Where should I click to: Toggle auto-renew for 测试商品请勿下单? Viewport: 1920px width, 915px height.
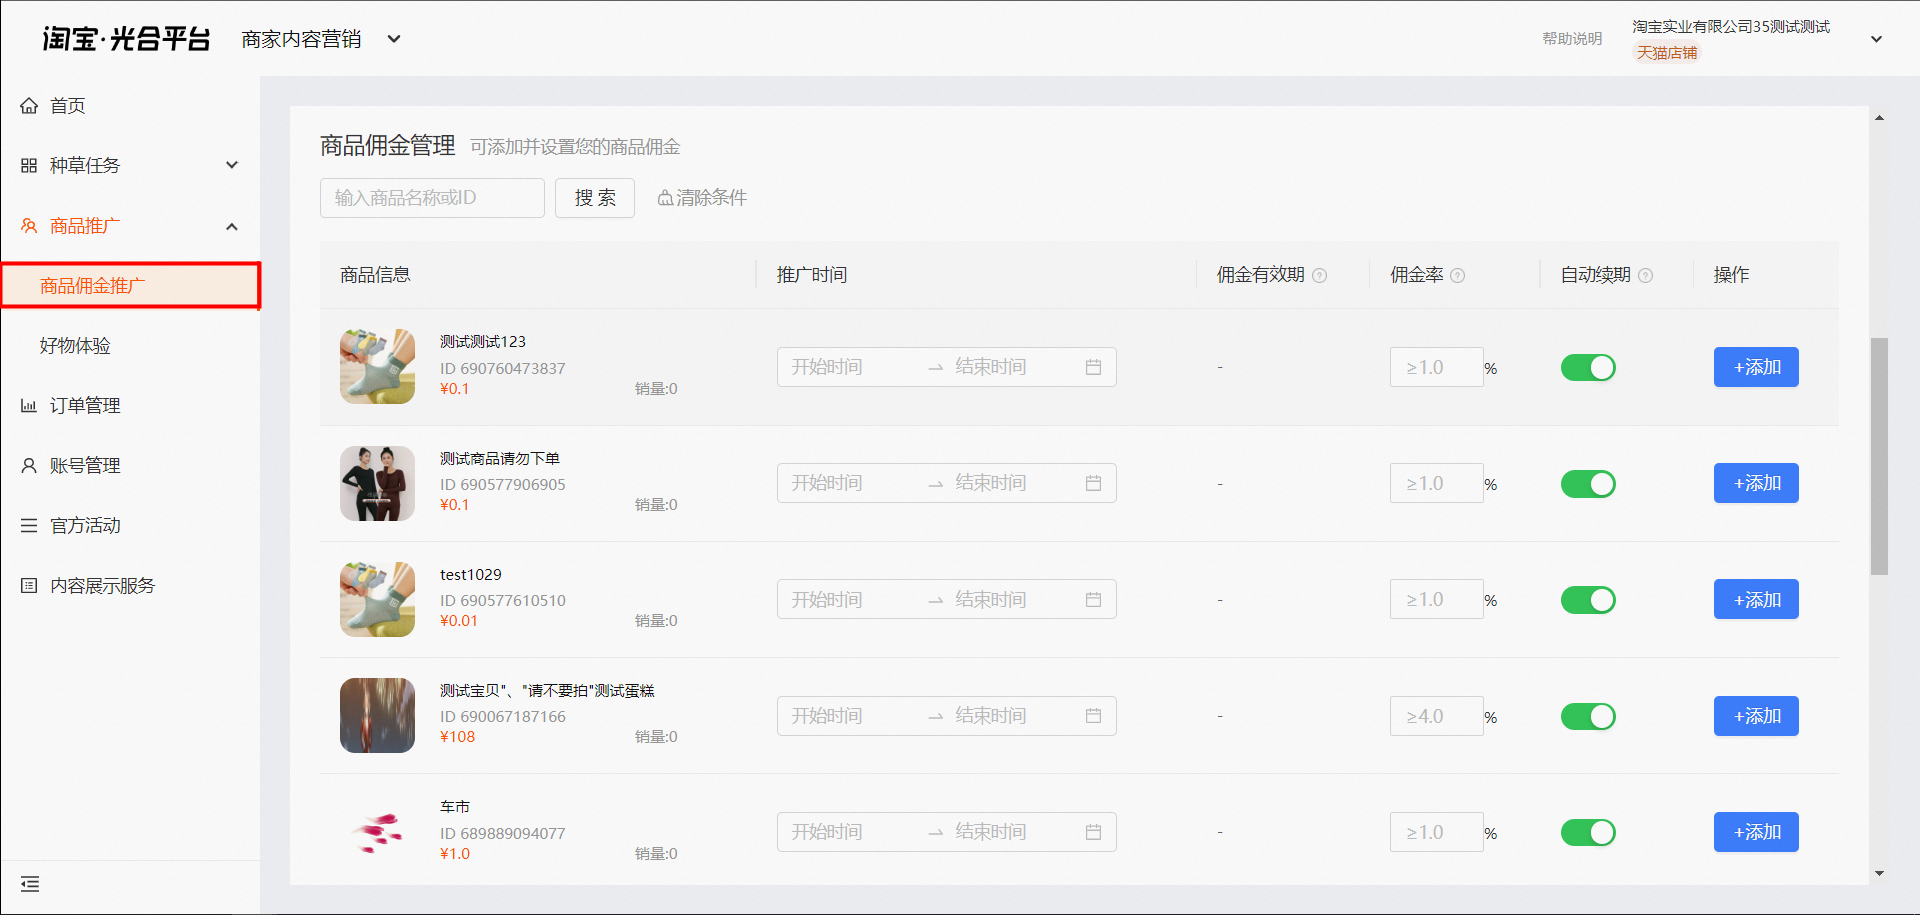(x=1588, y=484)
